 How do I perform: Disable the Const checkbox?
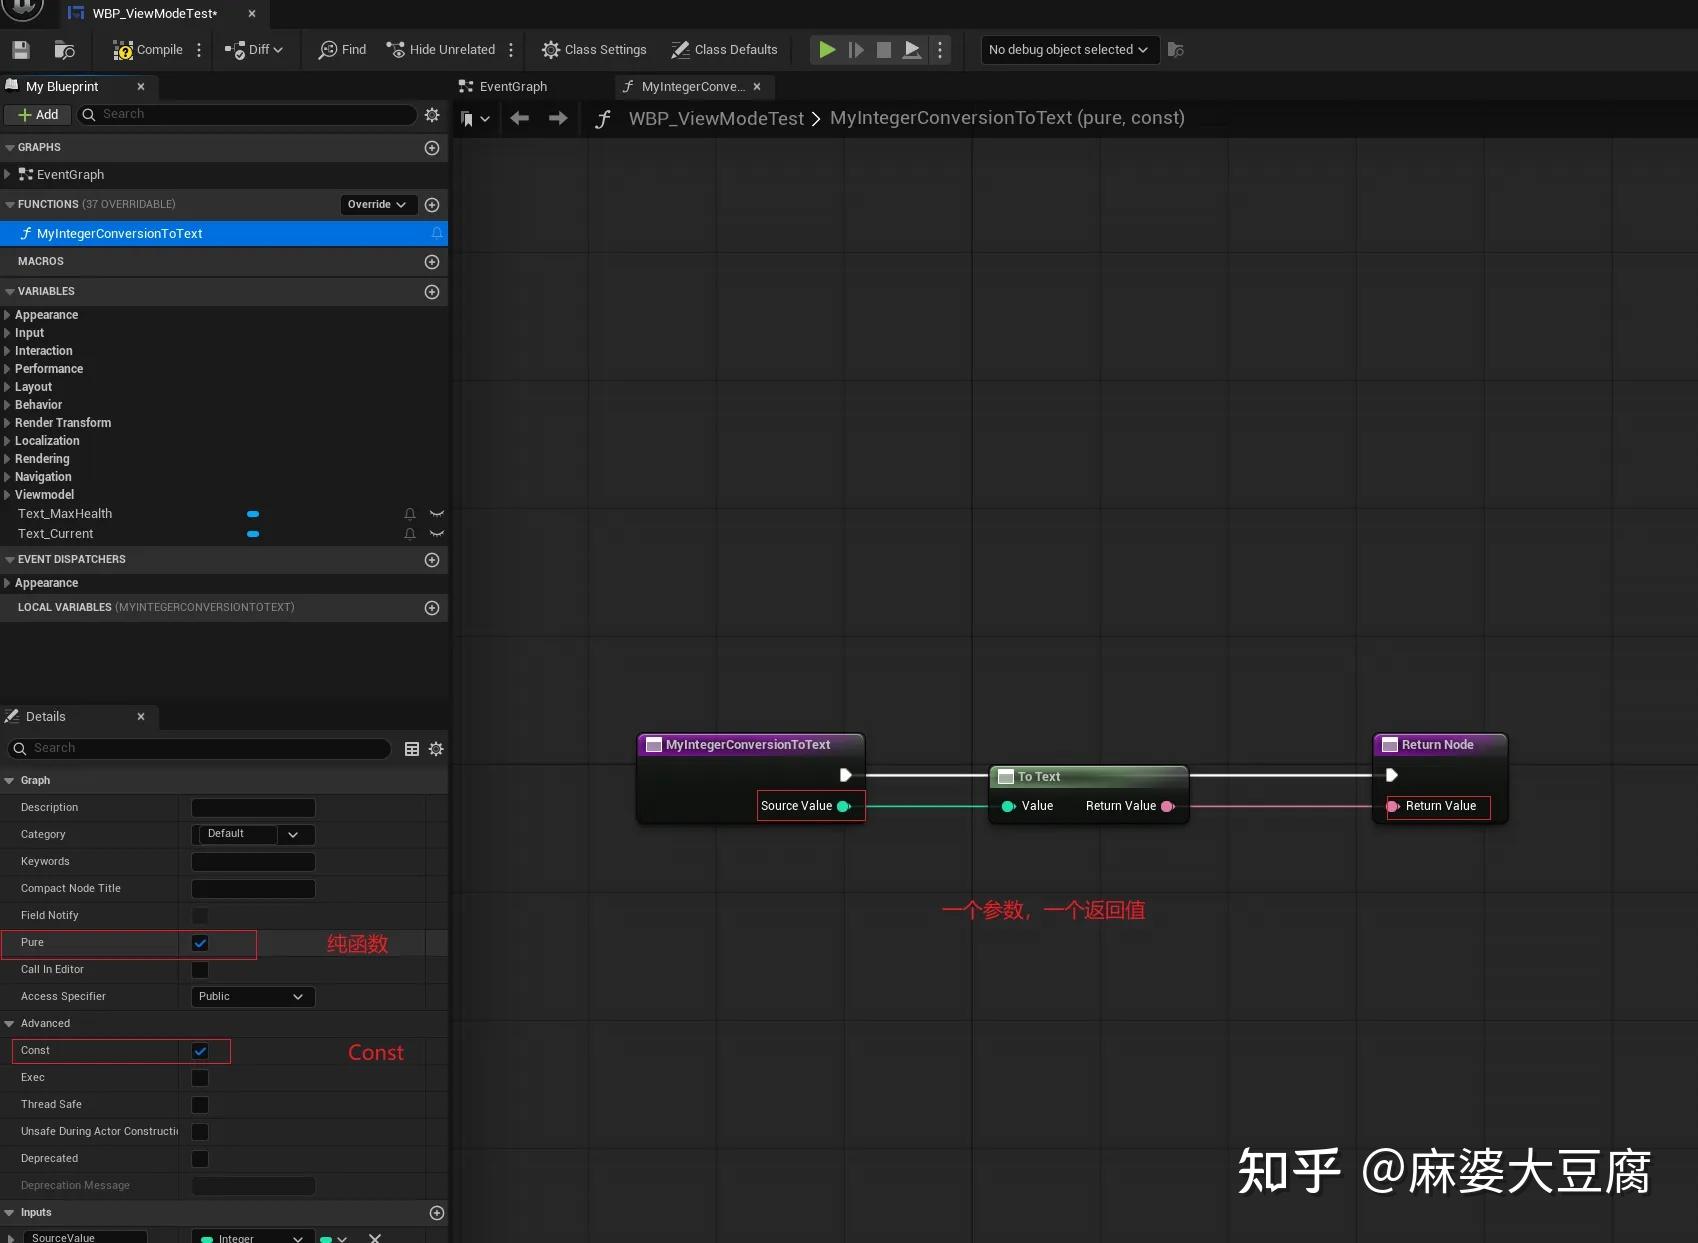point(200,1051)
